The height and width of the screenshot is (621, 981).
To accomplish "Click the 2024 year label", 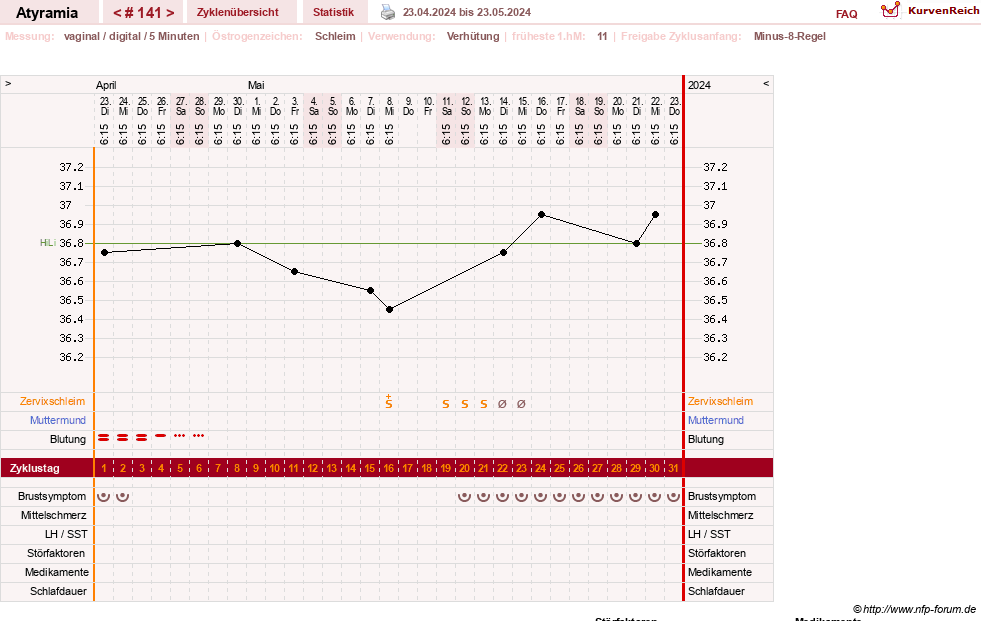I will [699, 85].
